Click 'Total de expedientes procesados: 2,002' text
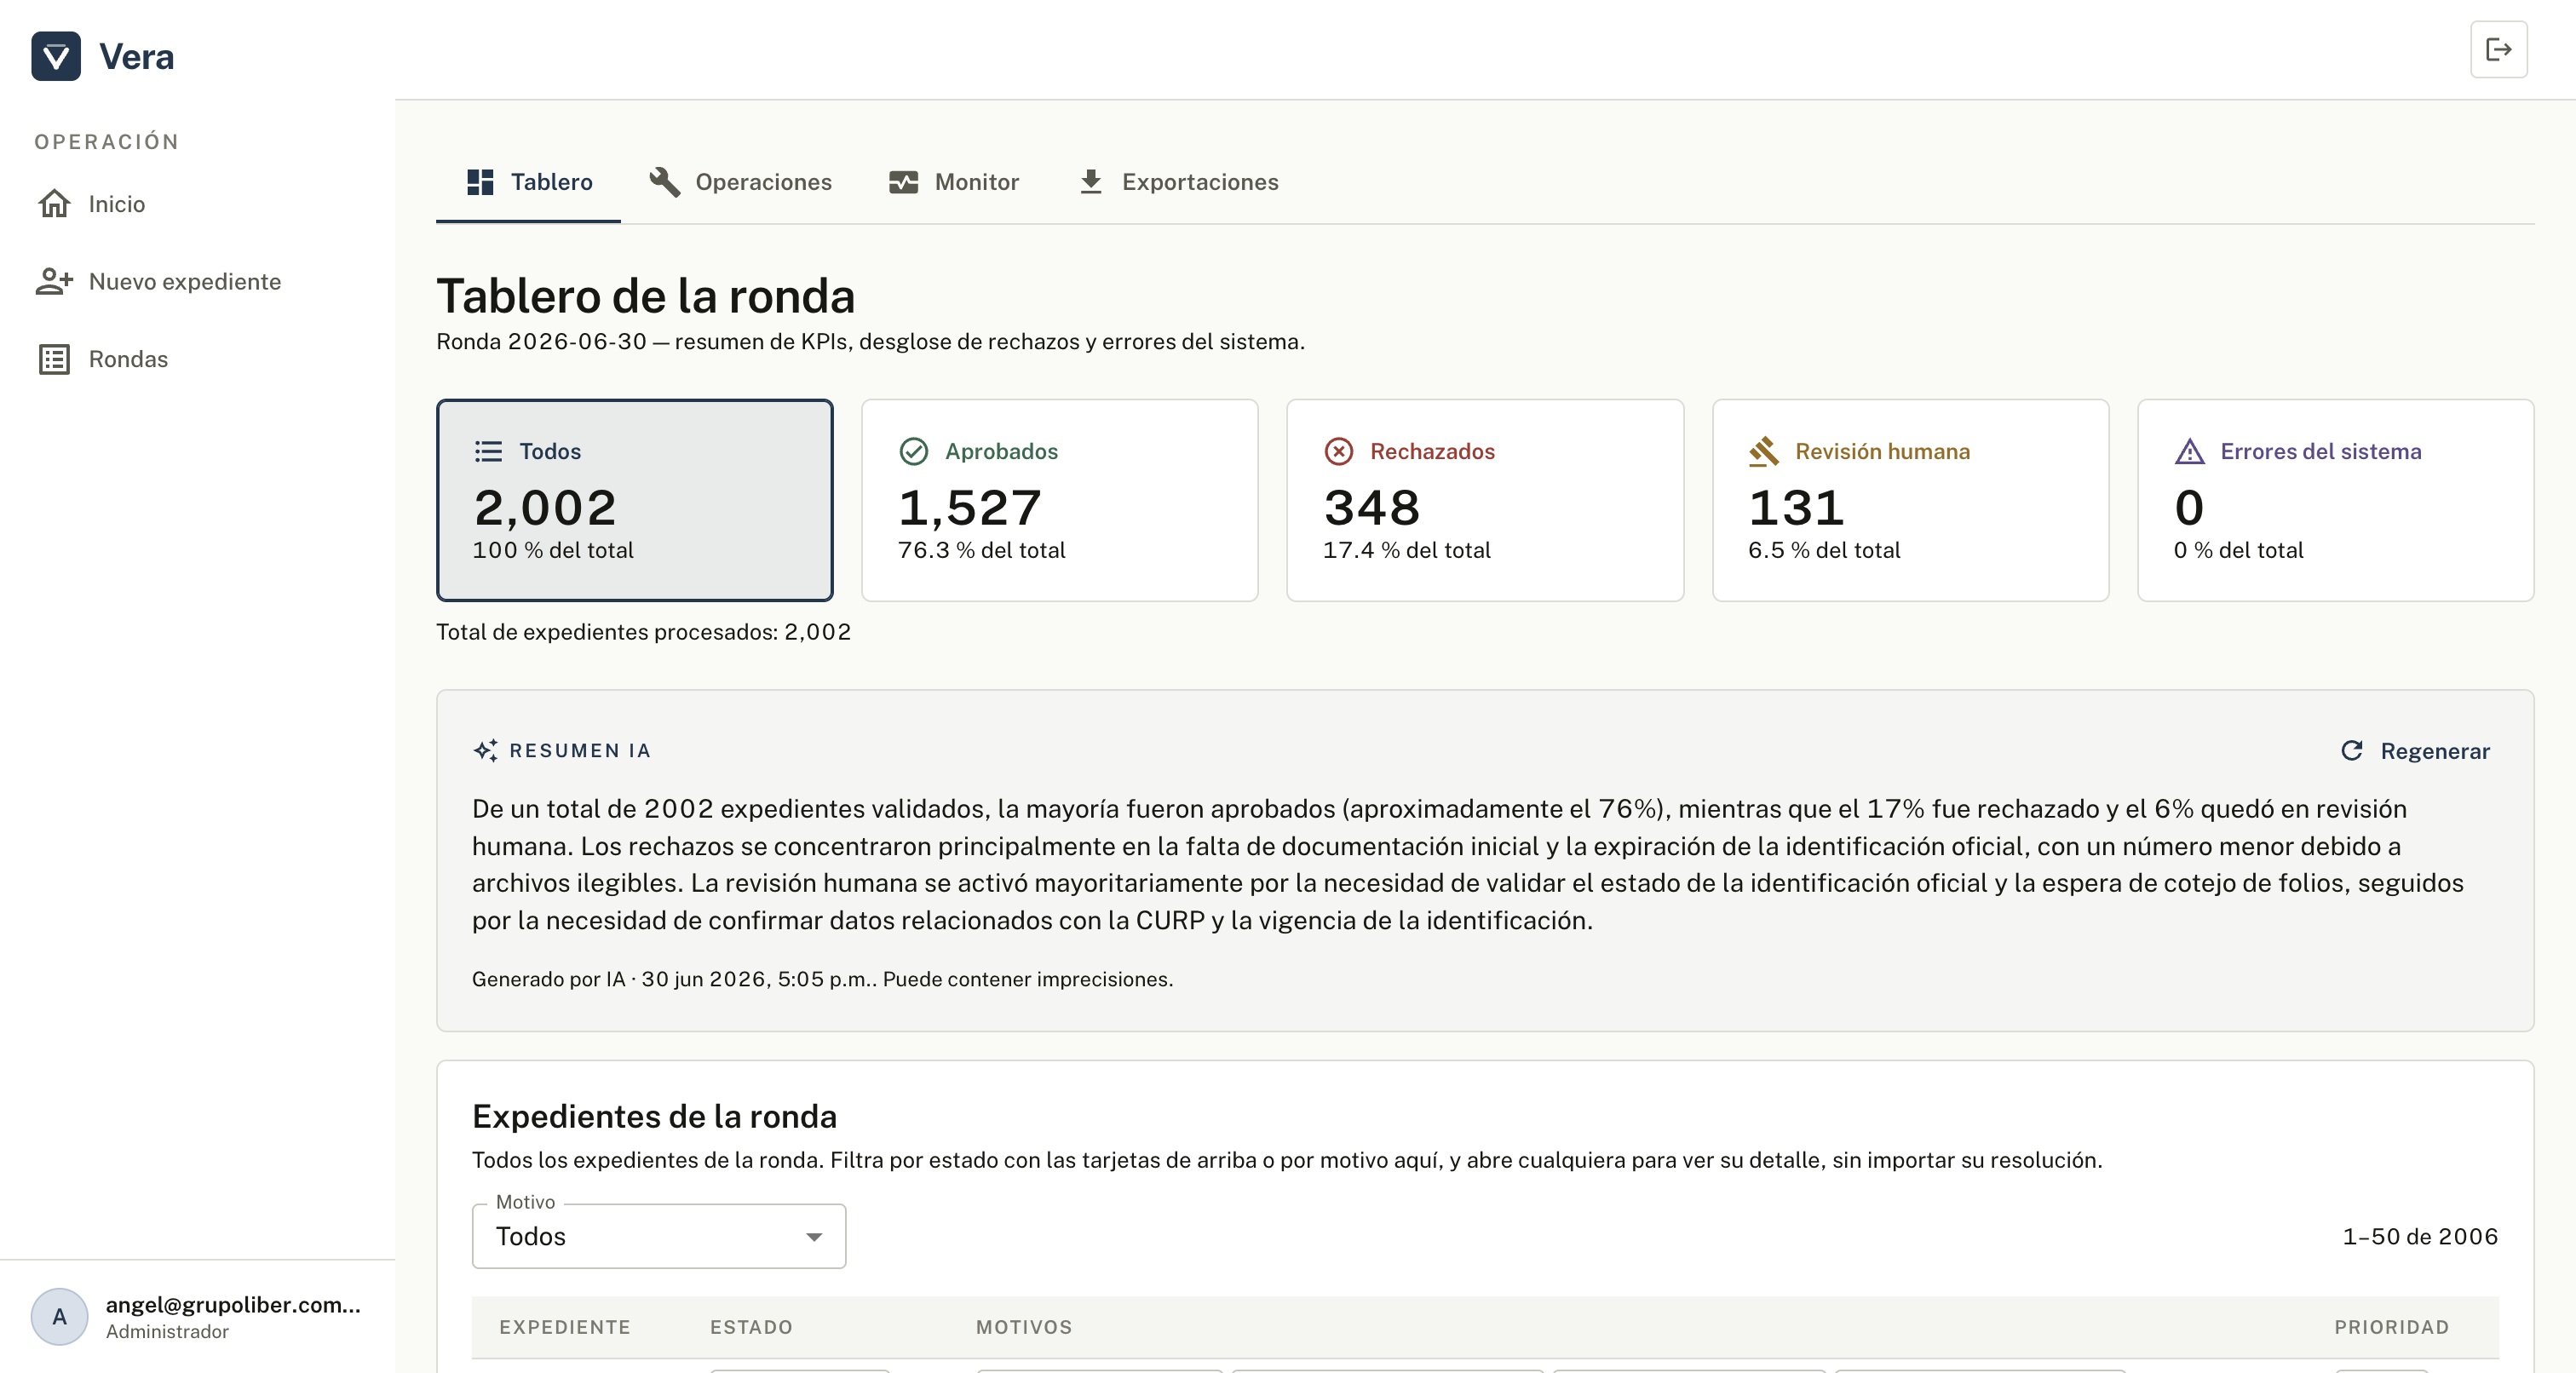 [643, 632]
